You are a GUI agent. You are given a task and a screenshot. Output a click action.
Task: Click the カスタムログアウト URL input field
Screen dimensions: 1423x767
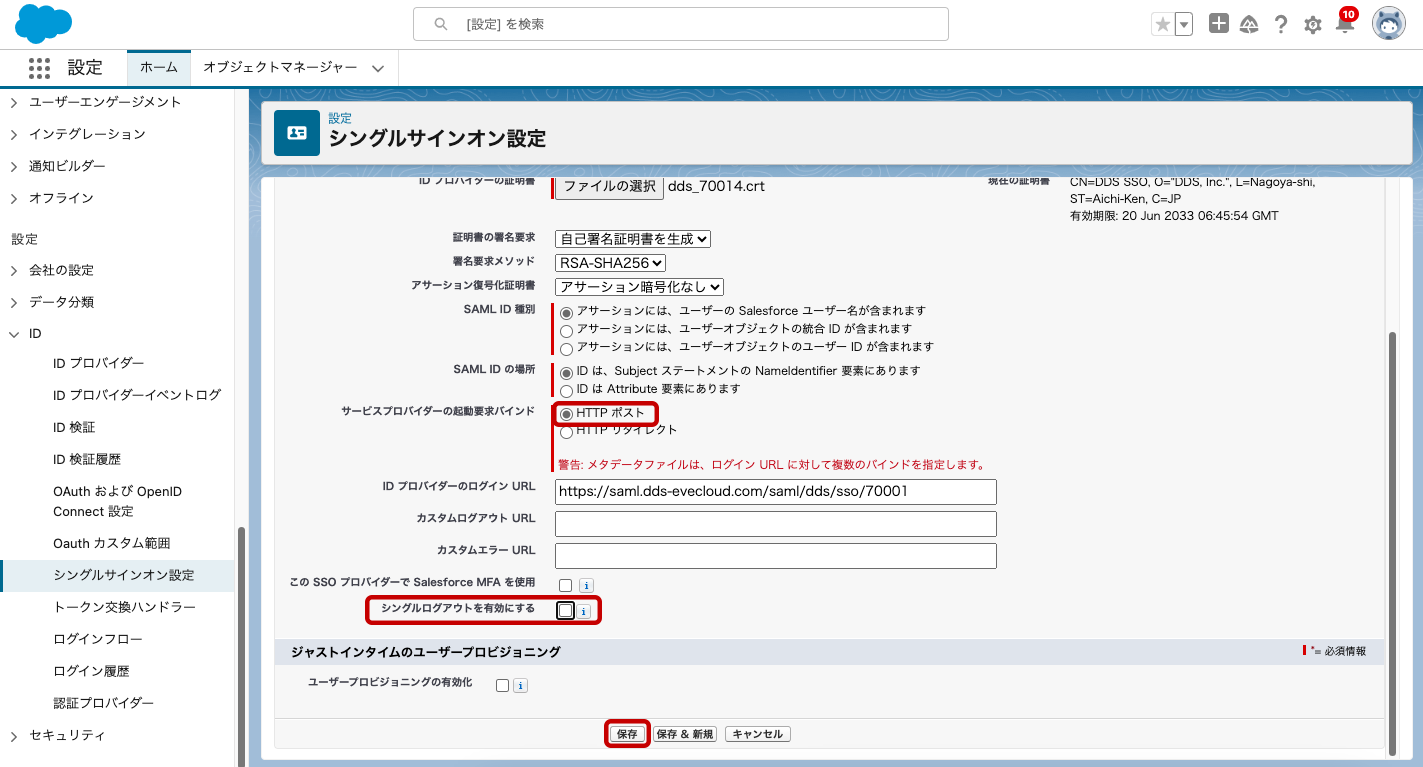pos(775,524)
